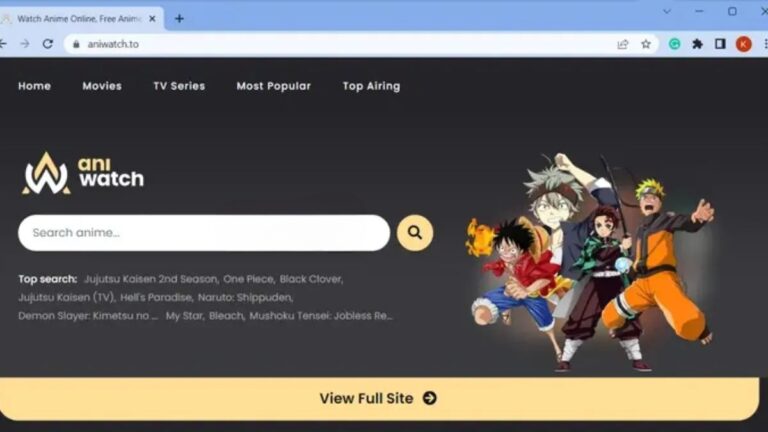Screen dimensions: 768x432
Task: Select the Watch Anime Online browser tab
Action: 78,19
